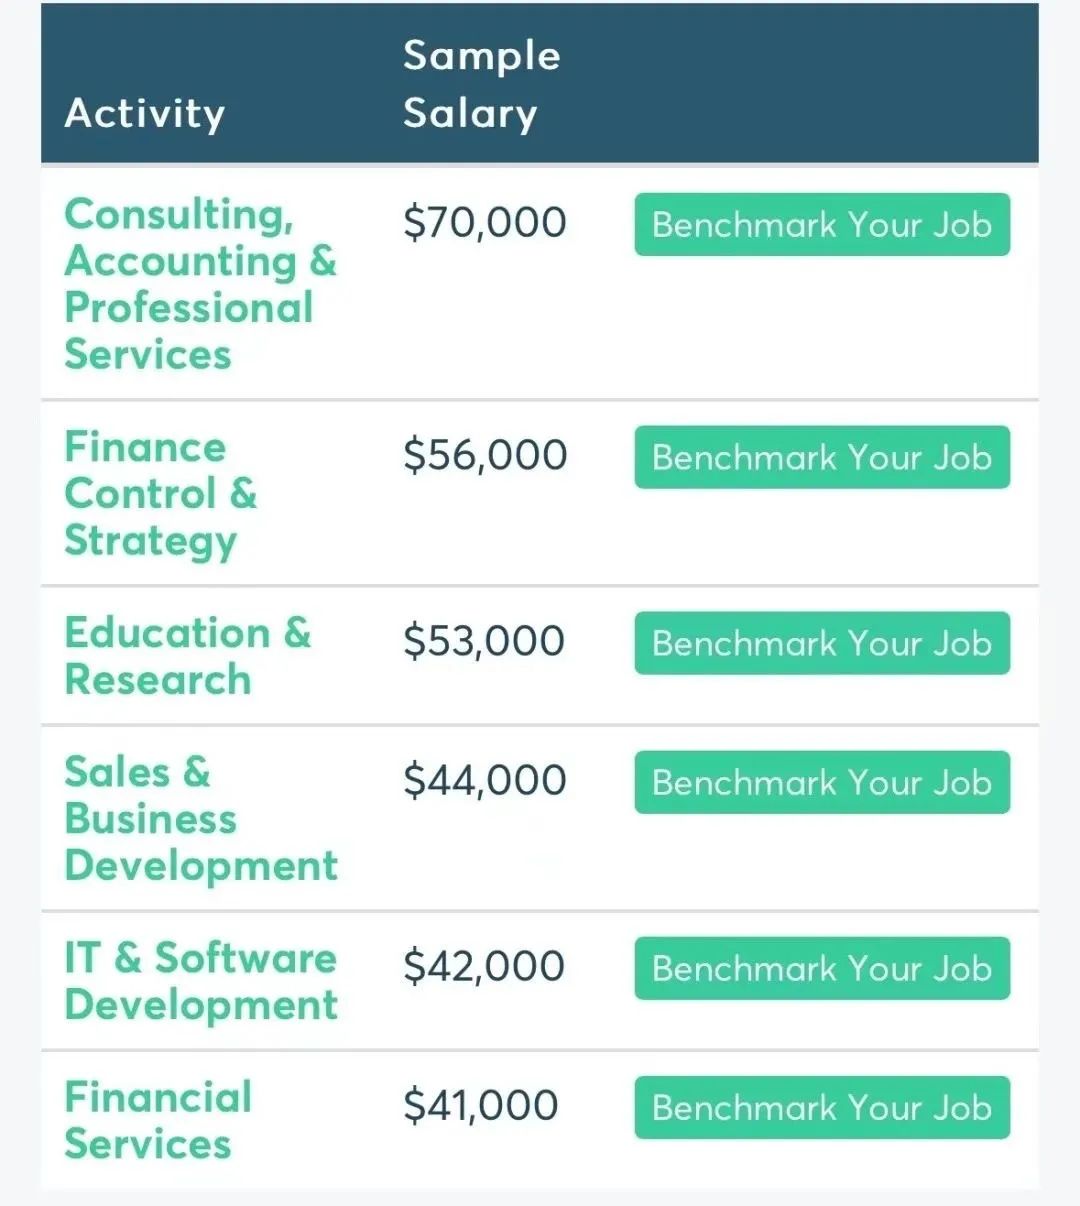Screen dimensions: 1080x1206
Task: Open the Finance Control & Strategy link
Action: (x=161, y=494)
